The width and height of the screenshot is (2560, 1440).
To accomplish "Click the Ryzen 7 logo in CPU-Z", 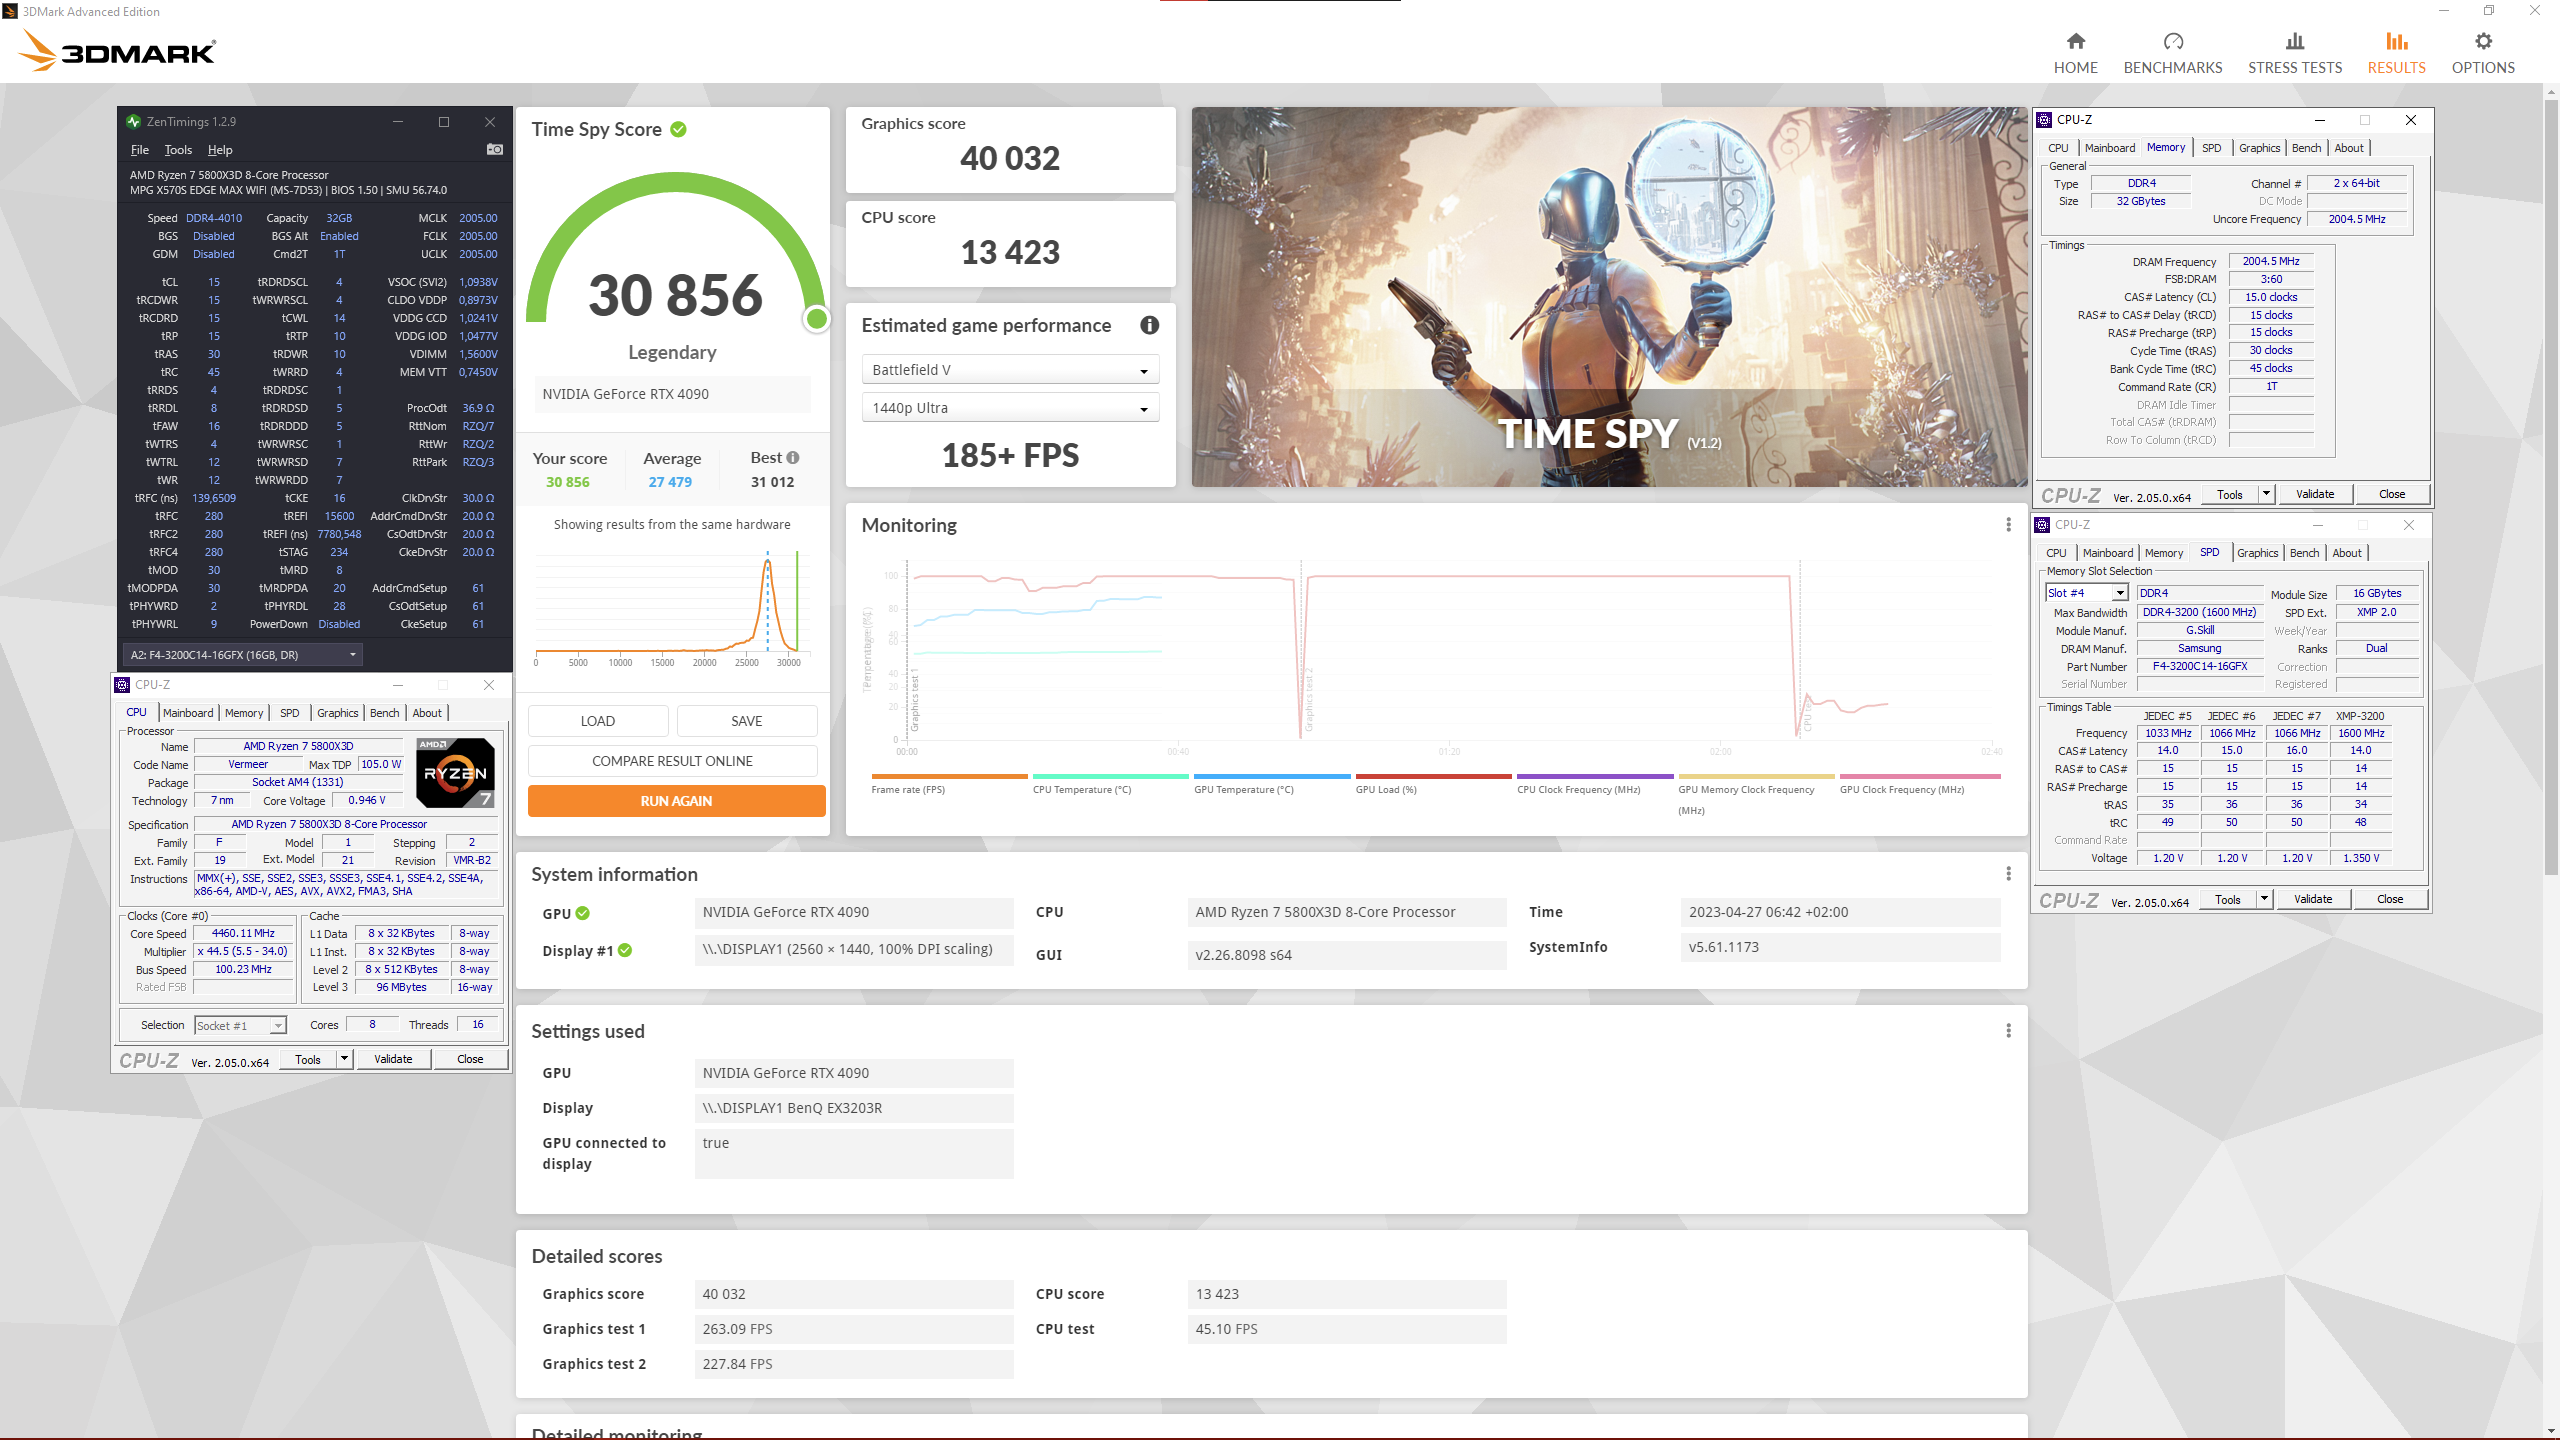I will pos(455,772).
